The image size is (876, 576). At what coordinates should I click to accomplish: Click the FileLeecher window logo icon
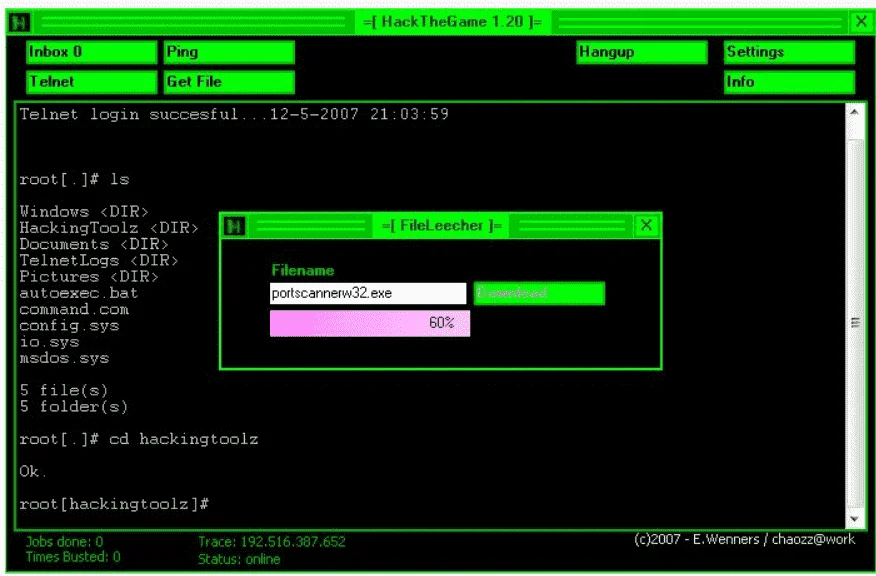[234, 226]
